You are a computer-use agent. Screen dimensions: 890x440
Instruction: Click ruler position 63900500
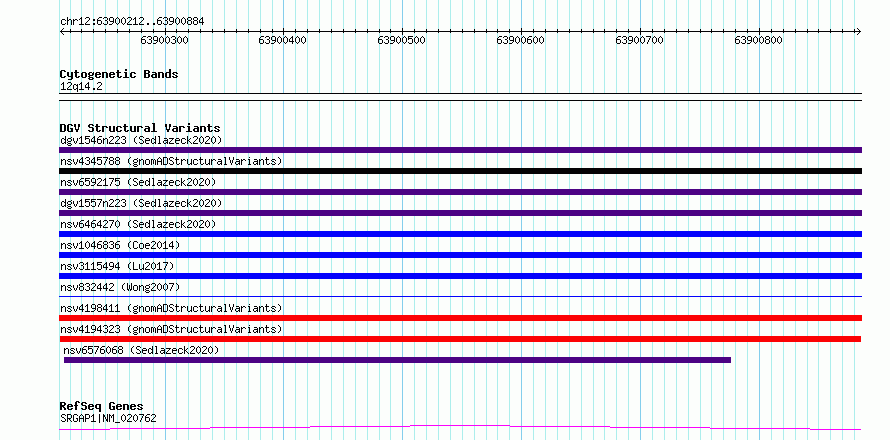point(401,40)
